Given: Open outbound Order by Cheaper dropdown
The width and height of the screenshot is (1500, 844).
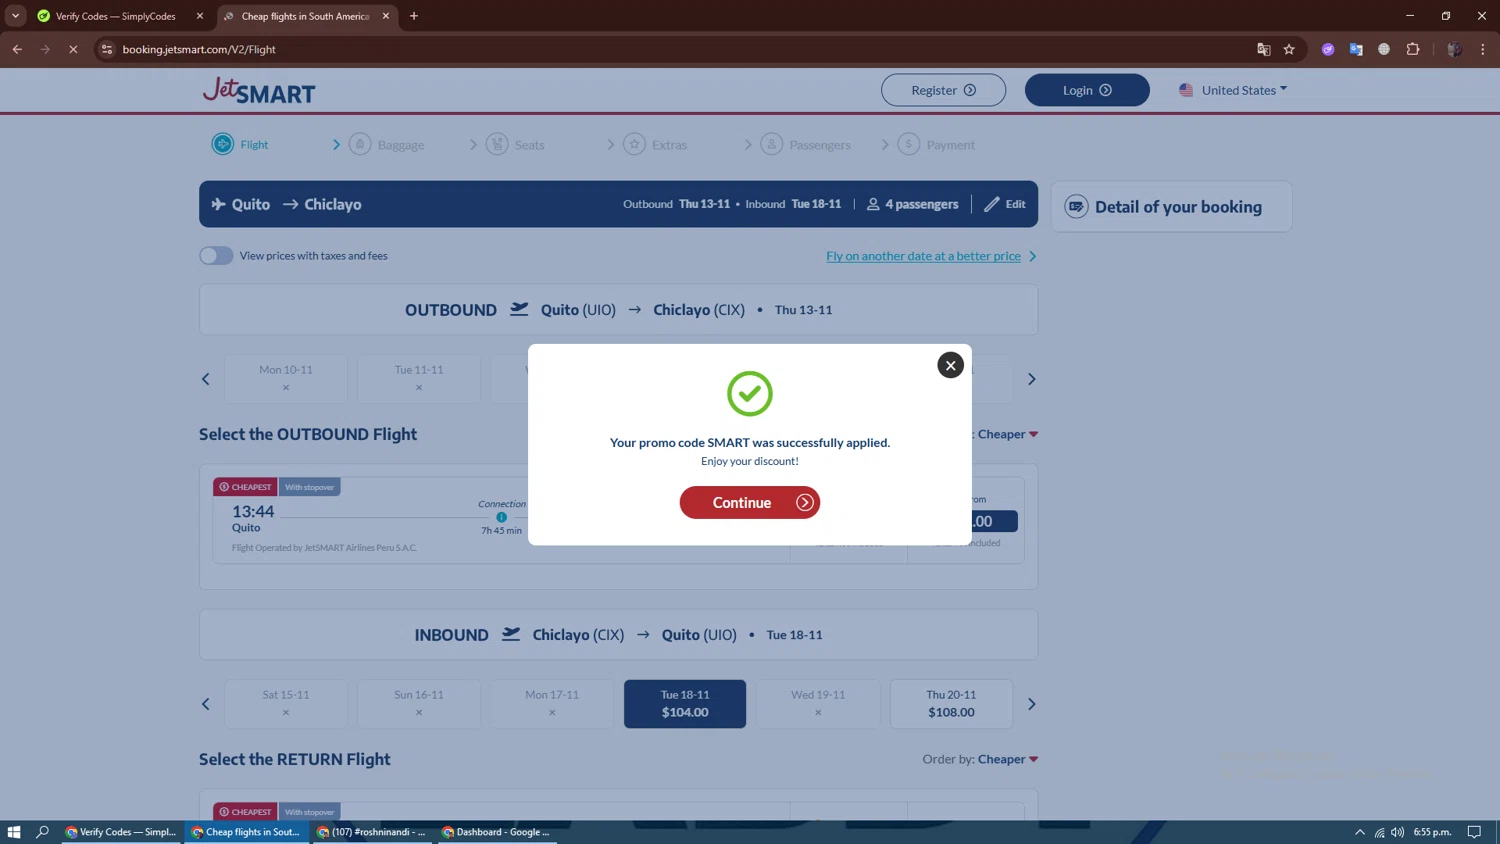Looking at the screenshot, I should point(1008,434).
